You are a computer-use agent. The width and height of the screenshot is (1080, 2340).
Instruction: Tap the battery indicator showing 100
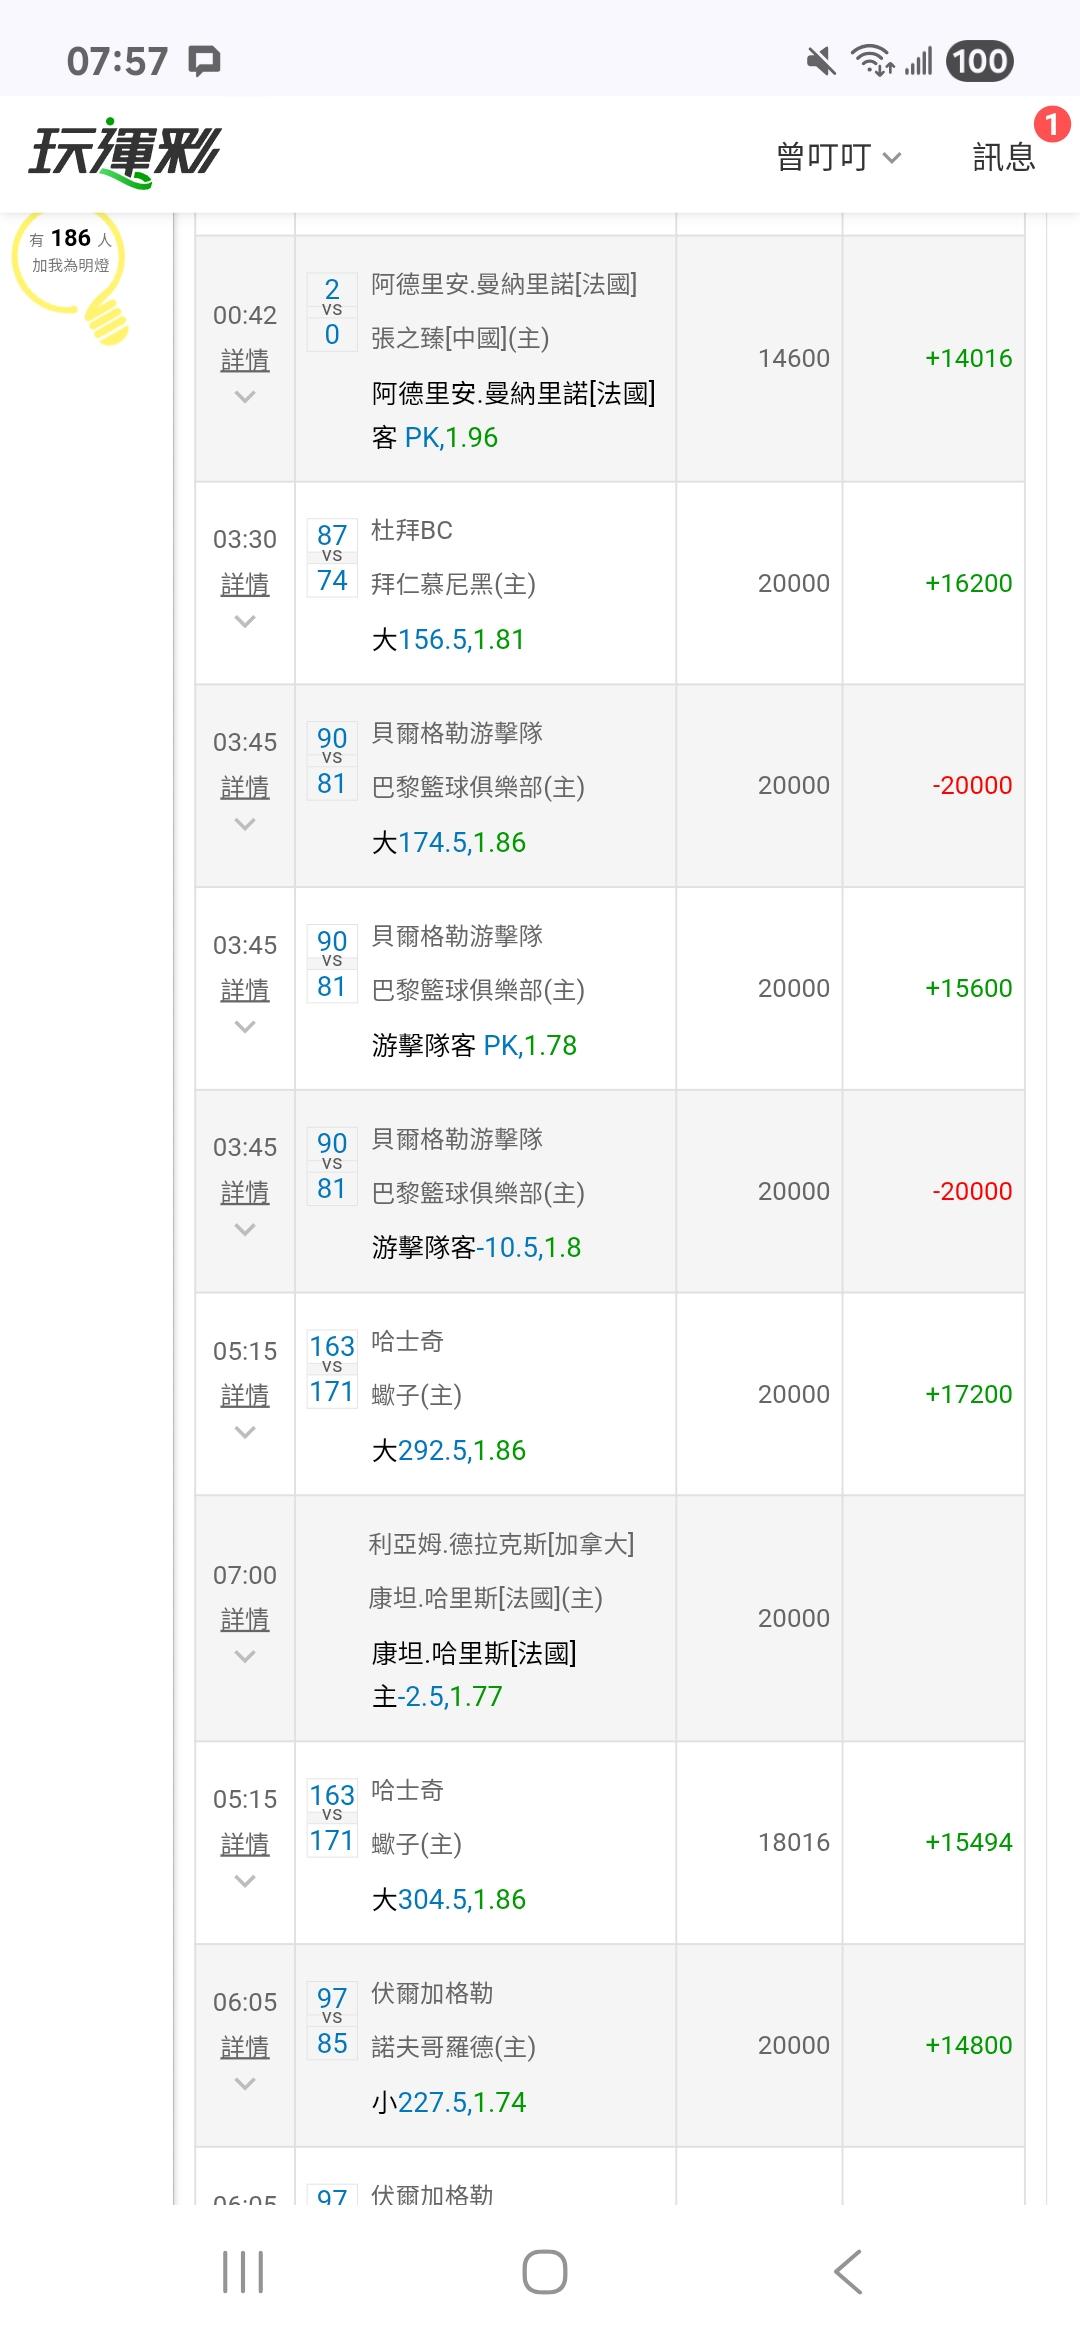tap(979, 61)
